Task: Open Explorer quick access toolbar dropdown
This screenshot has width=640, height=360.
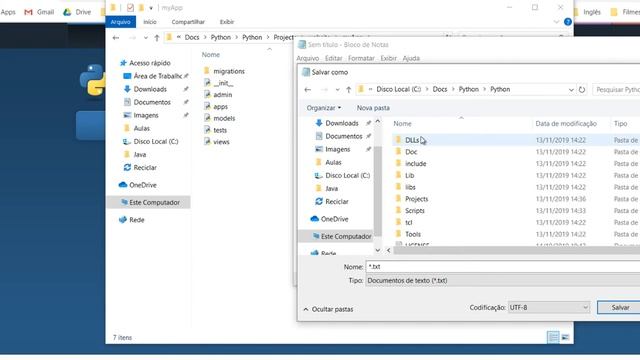Action: [151, 8]
